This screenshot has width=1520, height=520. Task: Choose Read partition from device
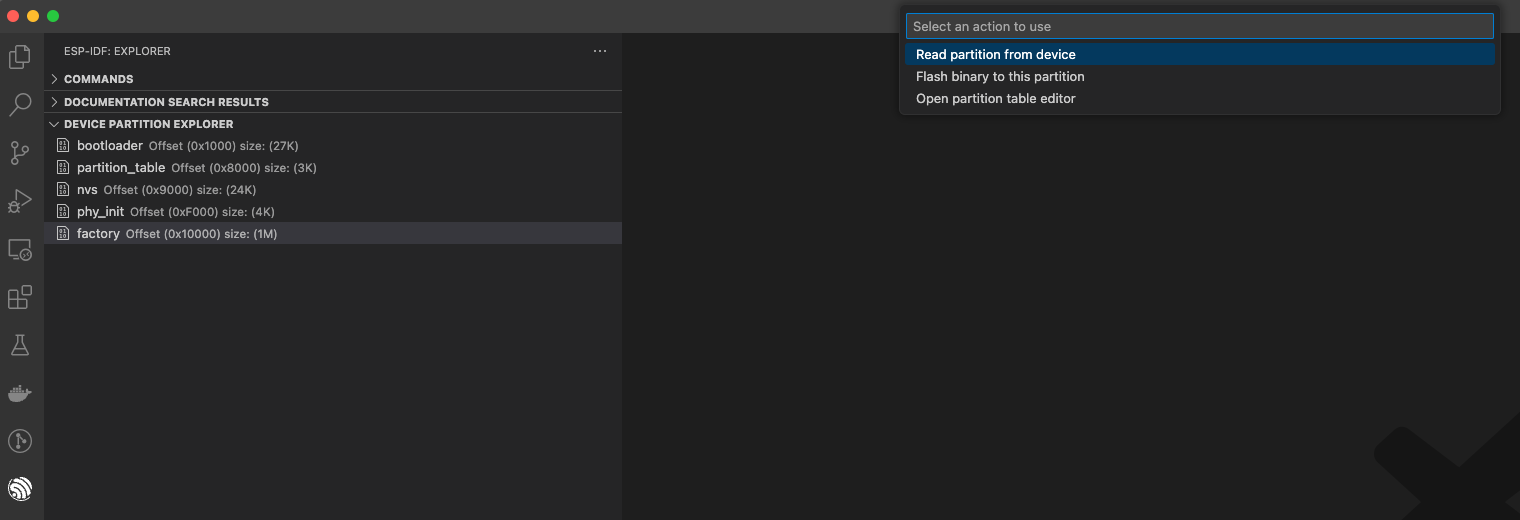pyautogui.click(x=1199, y=55)
